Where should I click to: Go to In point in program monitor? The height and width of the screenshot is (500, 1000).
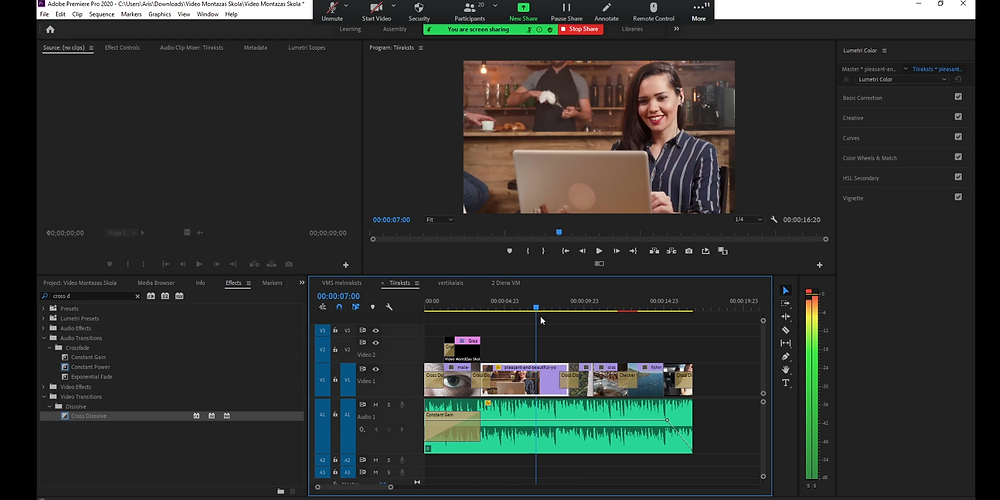(565, 251)
